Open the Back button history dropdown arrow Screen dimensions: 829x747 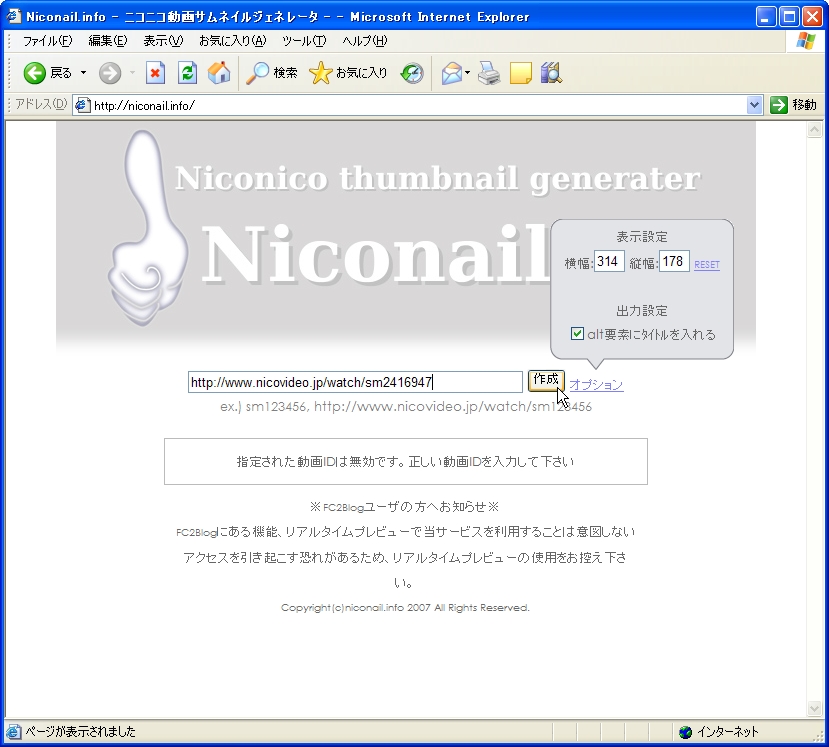(x=84, y=73)
